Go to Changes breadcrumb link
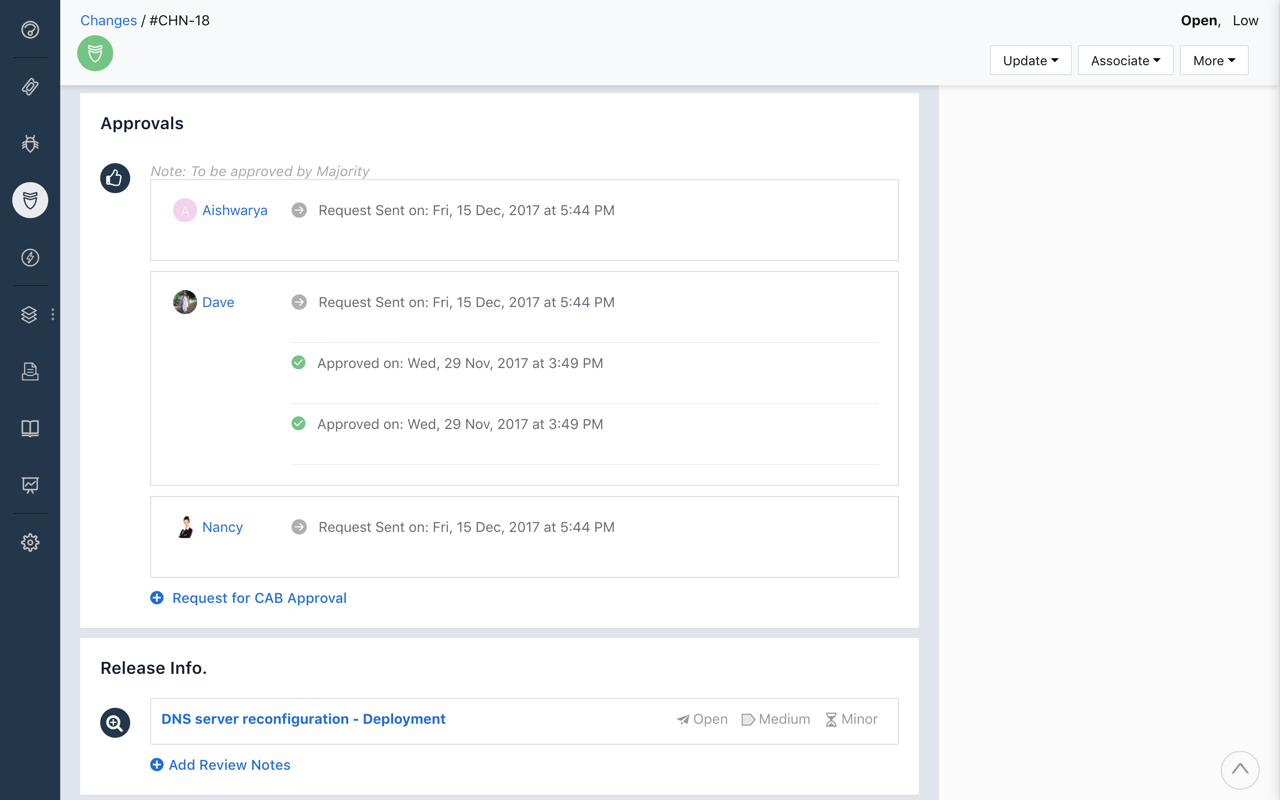This screenshot has width=1280, height=800. (x=108, y=20)
